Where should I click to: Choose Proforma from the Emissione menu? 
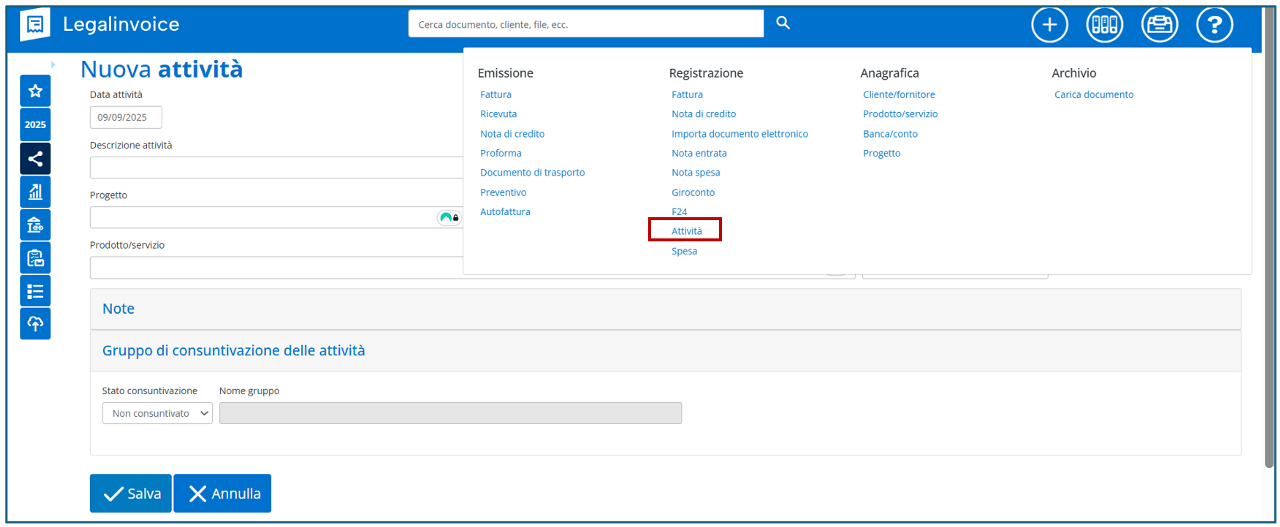(500, 153)
